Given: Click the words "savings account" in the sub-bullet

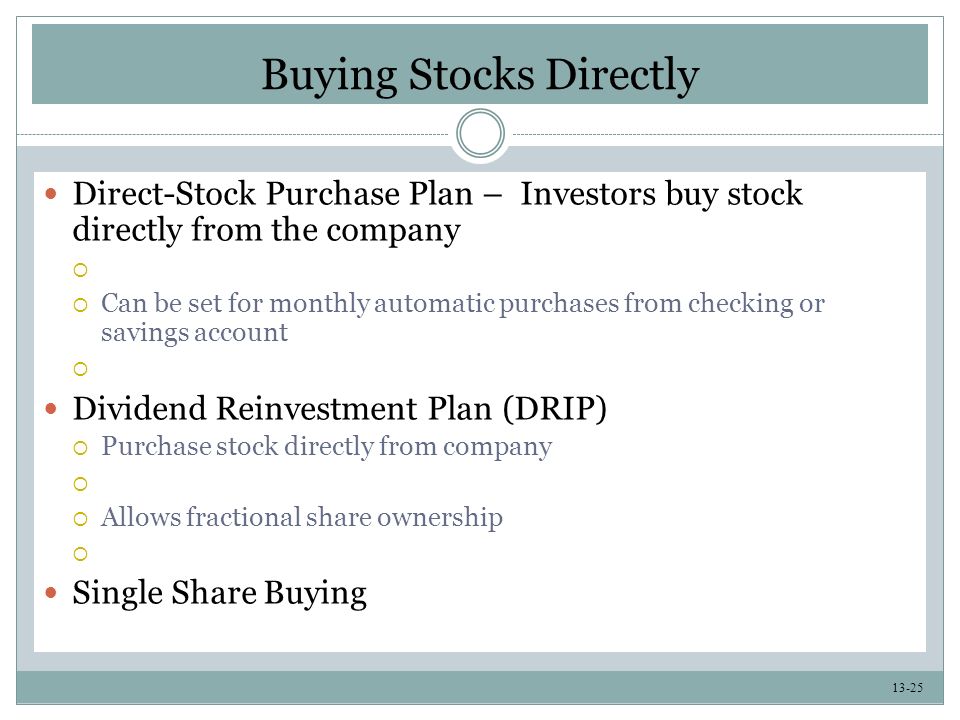Looking at the screenshot, I should pyautogui.click(x=194, y=334).
